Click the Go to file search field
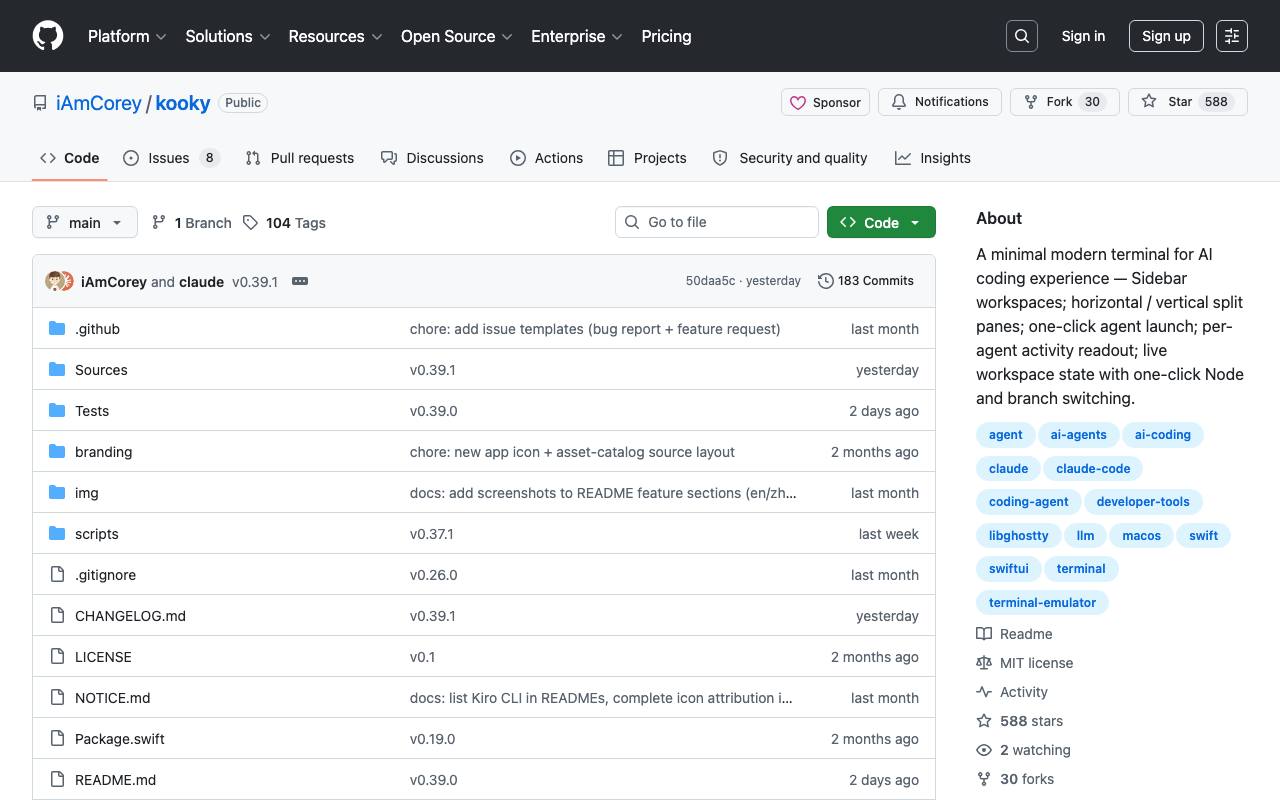Viewport: 1280px width, 800px height. [x=717, y=222]
